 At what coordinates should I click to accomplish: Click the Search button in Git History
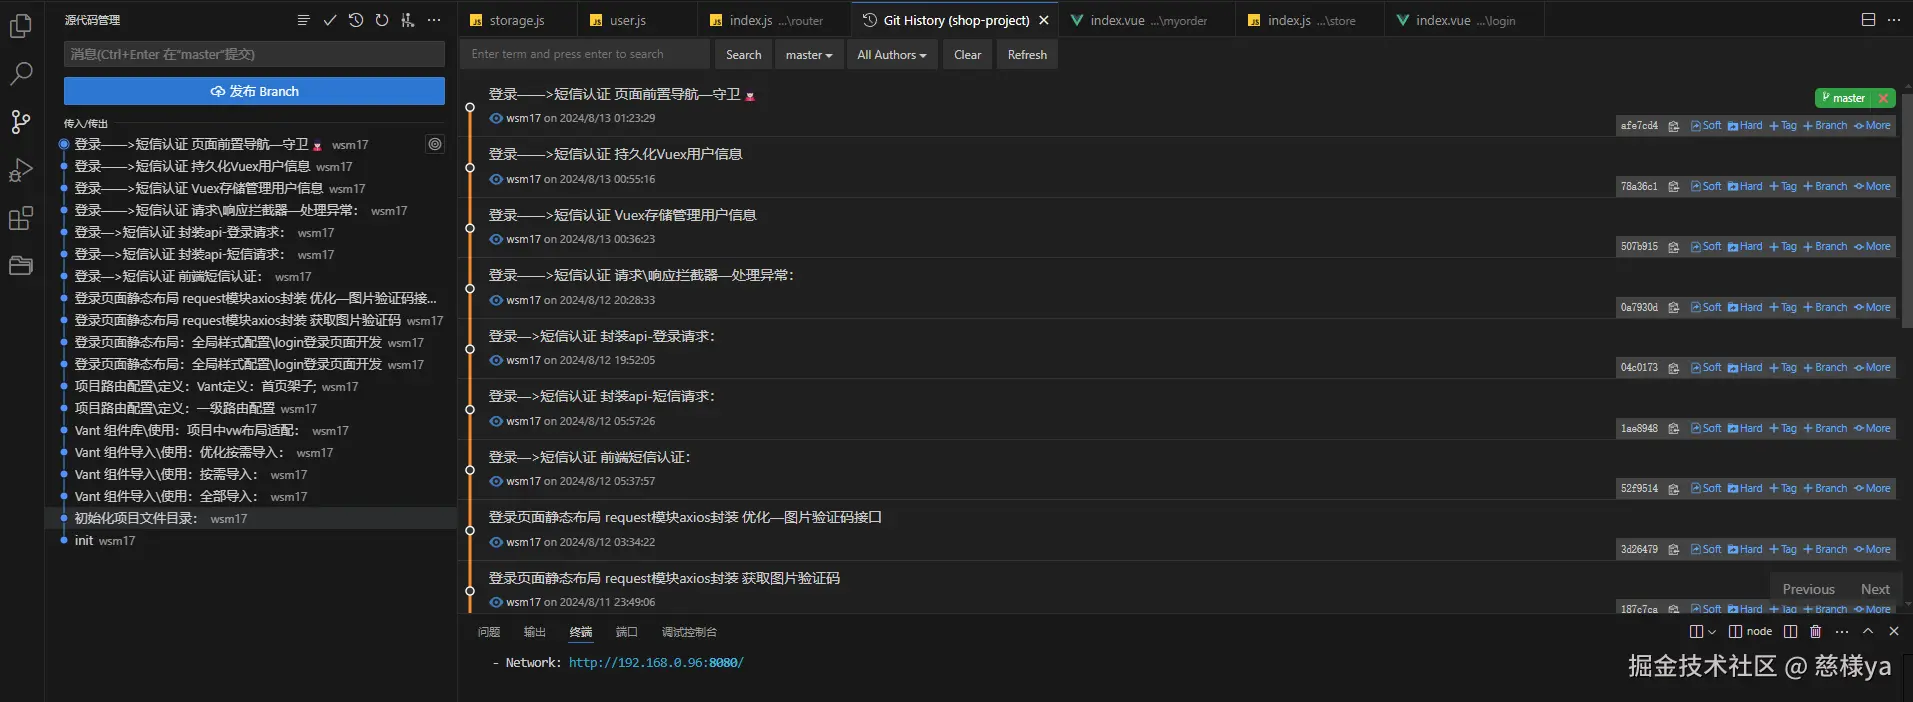743,55
